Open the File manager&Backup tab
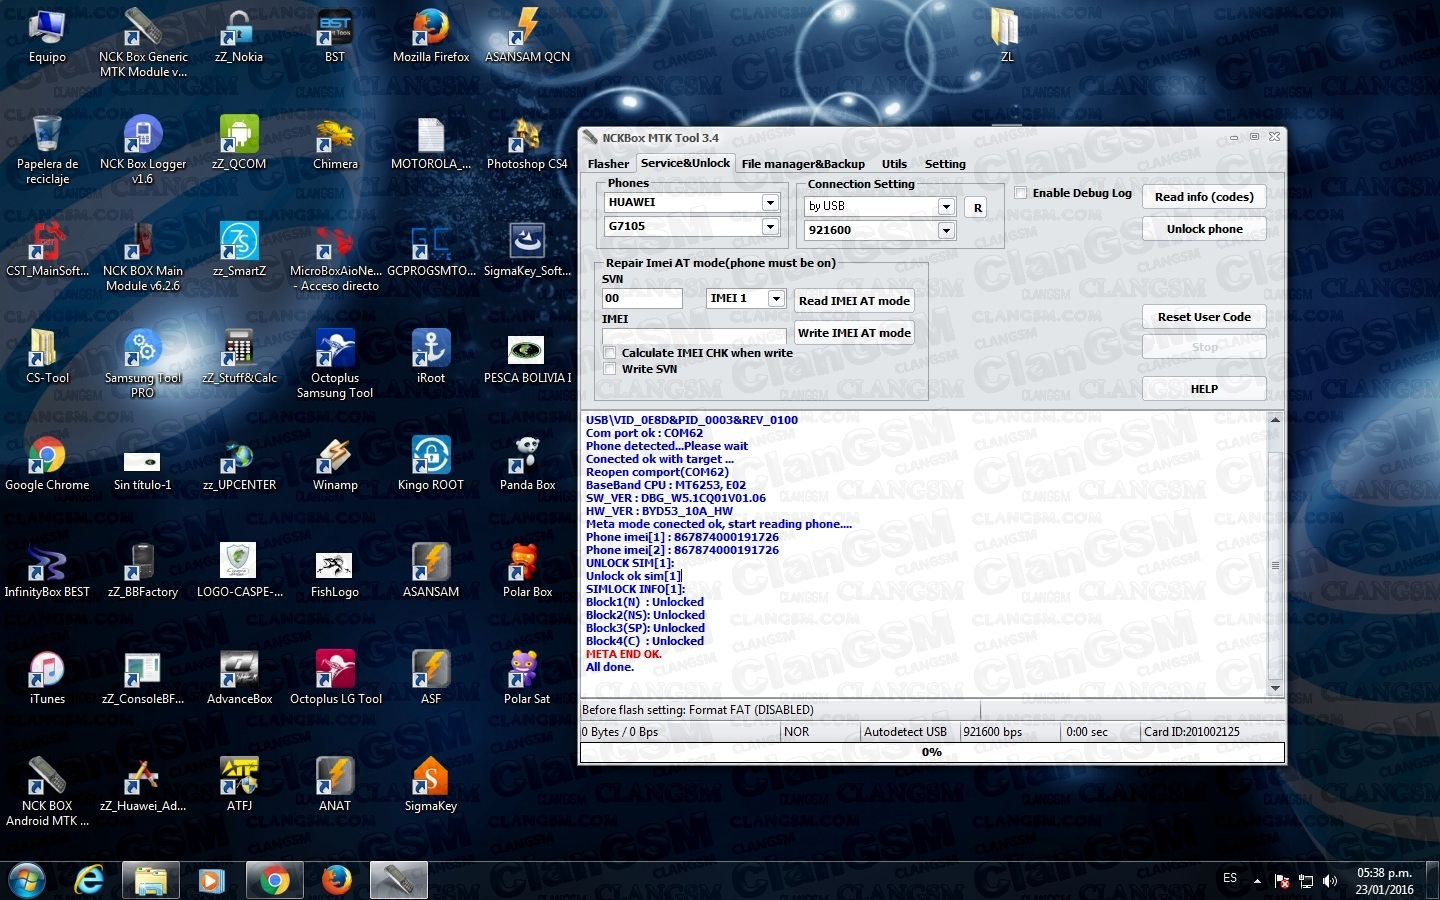Viewport: 1440px width, 900px height. coord(803,164)
